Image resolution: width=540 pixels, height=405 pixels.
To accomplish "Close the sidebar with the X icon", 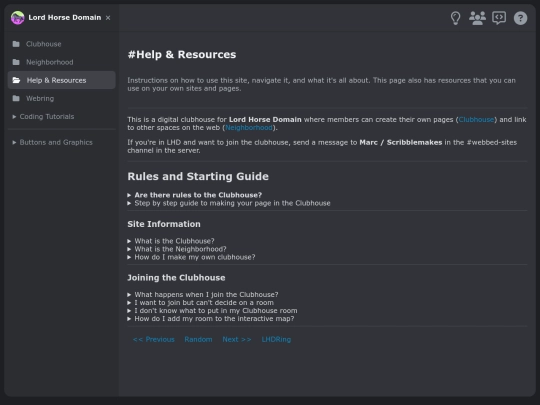I will [x=108, y=18].
